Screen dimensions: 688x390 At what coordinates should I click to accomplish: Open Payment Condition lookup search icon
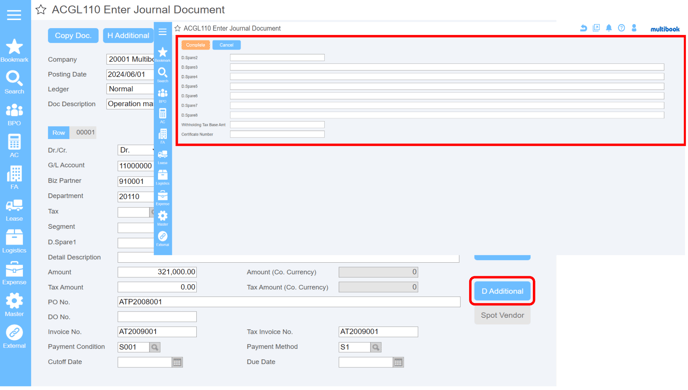coord(154,347)
